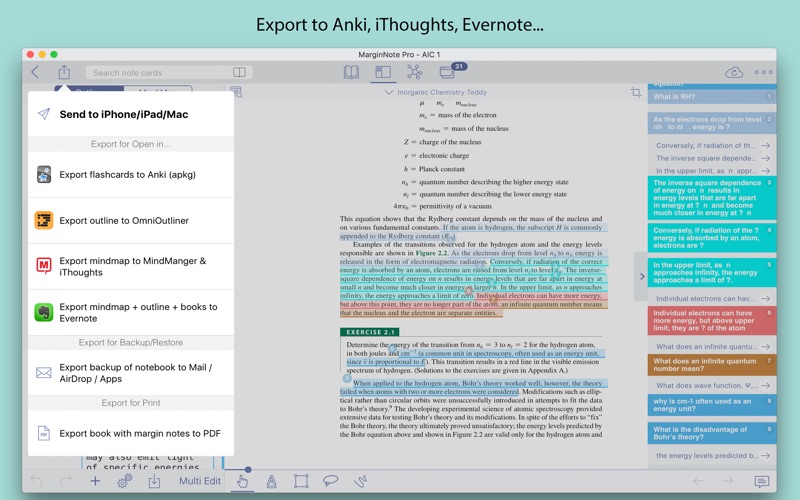Image resolution: width=800 pixels, height=500 pixels.
Task: Expand 'Individual electrons can hav...' arrow
Action: tap(765, 298)
